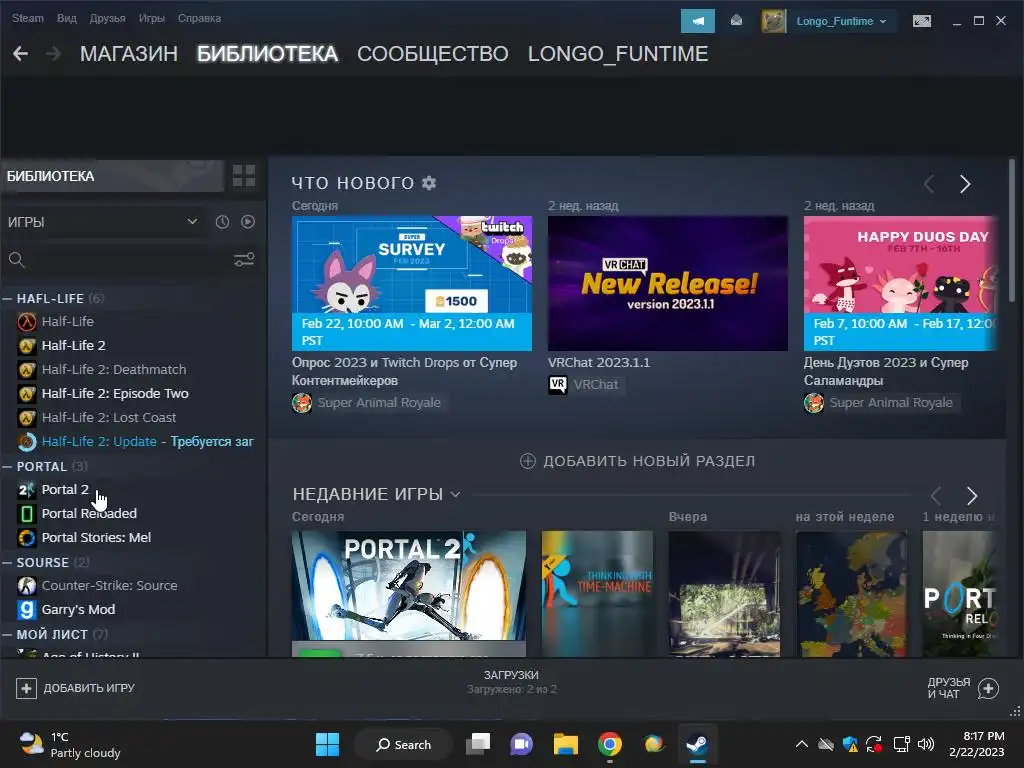Screen dimensions: 1024x768
Task: Select Garry's Mod in the library
Action: coord(78,609)
